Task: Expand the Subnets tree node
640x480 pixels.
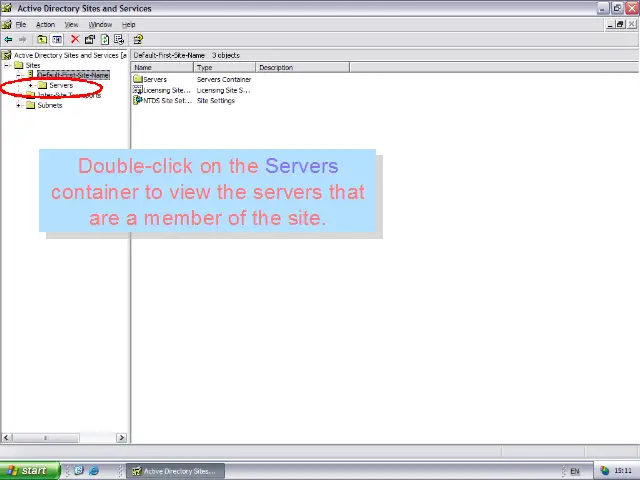Action: click(x=19, y=105)
